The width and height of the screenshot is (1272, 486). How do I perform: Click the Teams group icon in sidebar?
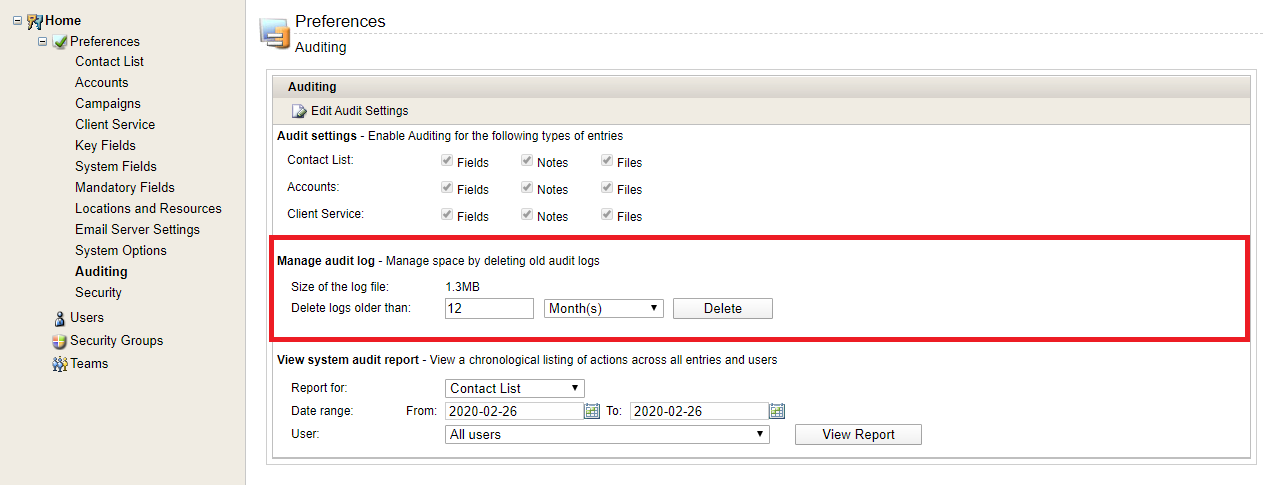60,364
